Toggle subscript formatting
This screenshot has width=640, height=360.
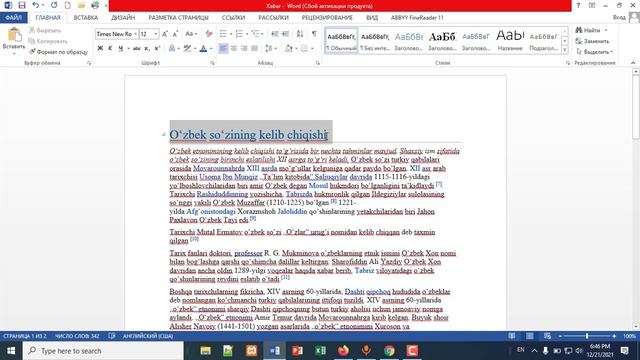click(x=147, y=49)
